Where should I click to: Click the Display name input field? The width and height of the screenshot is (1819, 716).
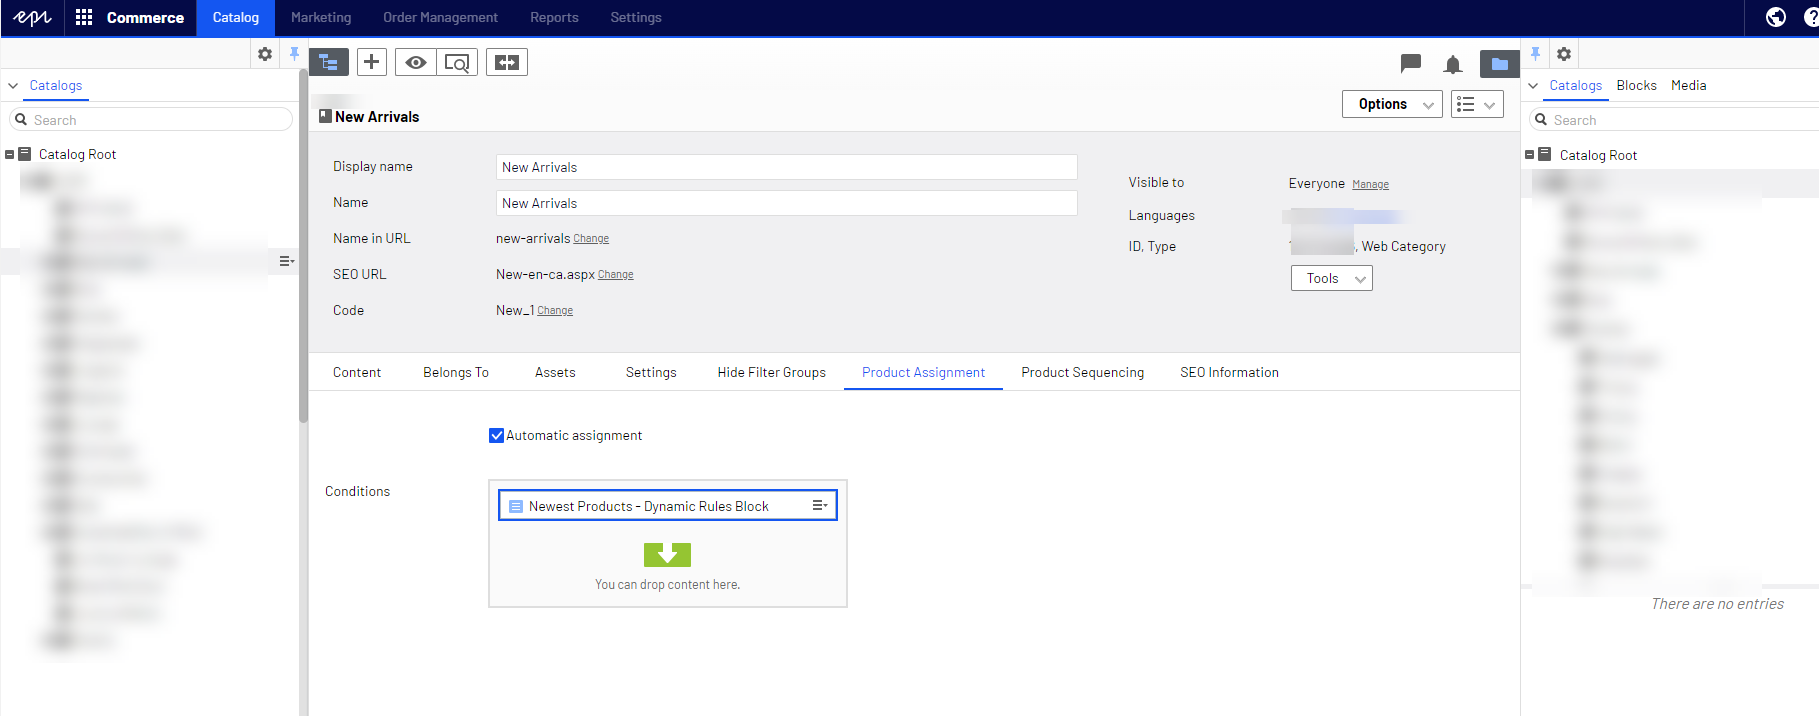786,167
